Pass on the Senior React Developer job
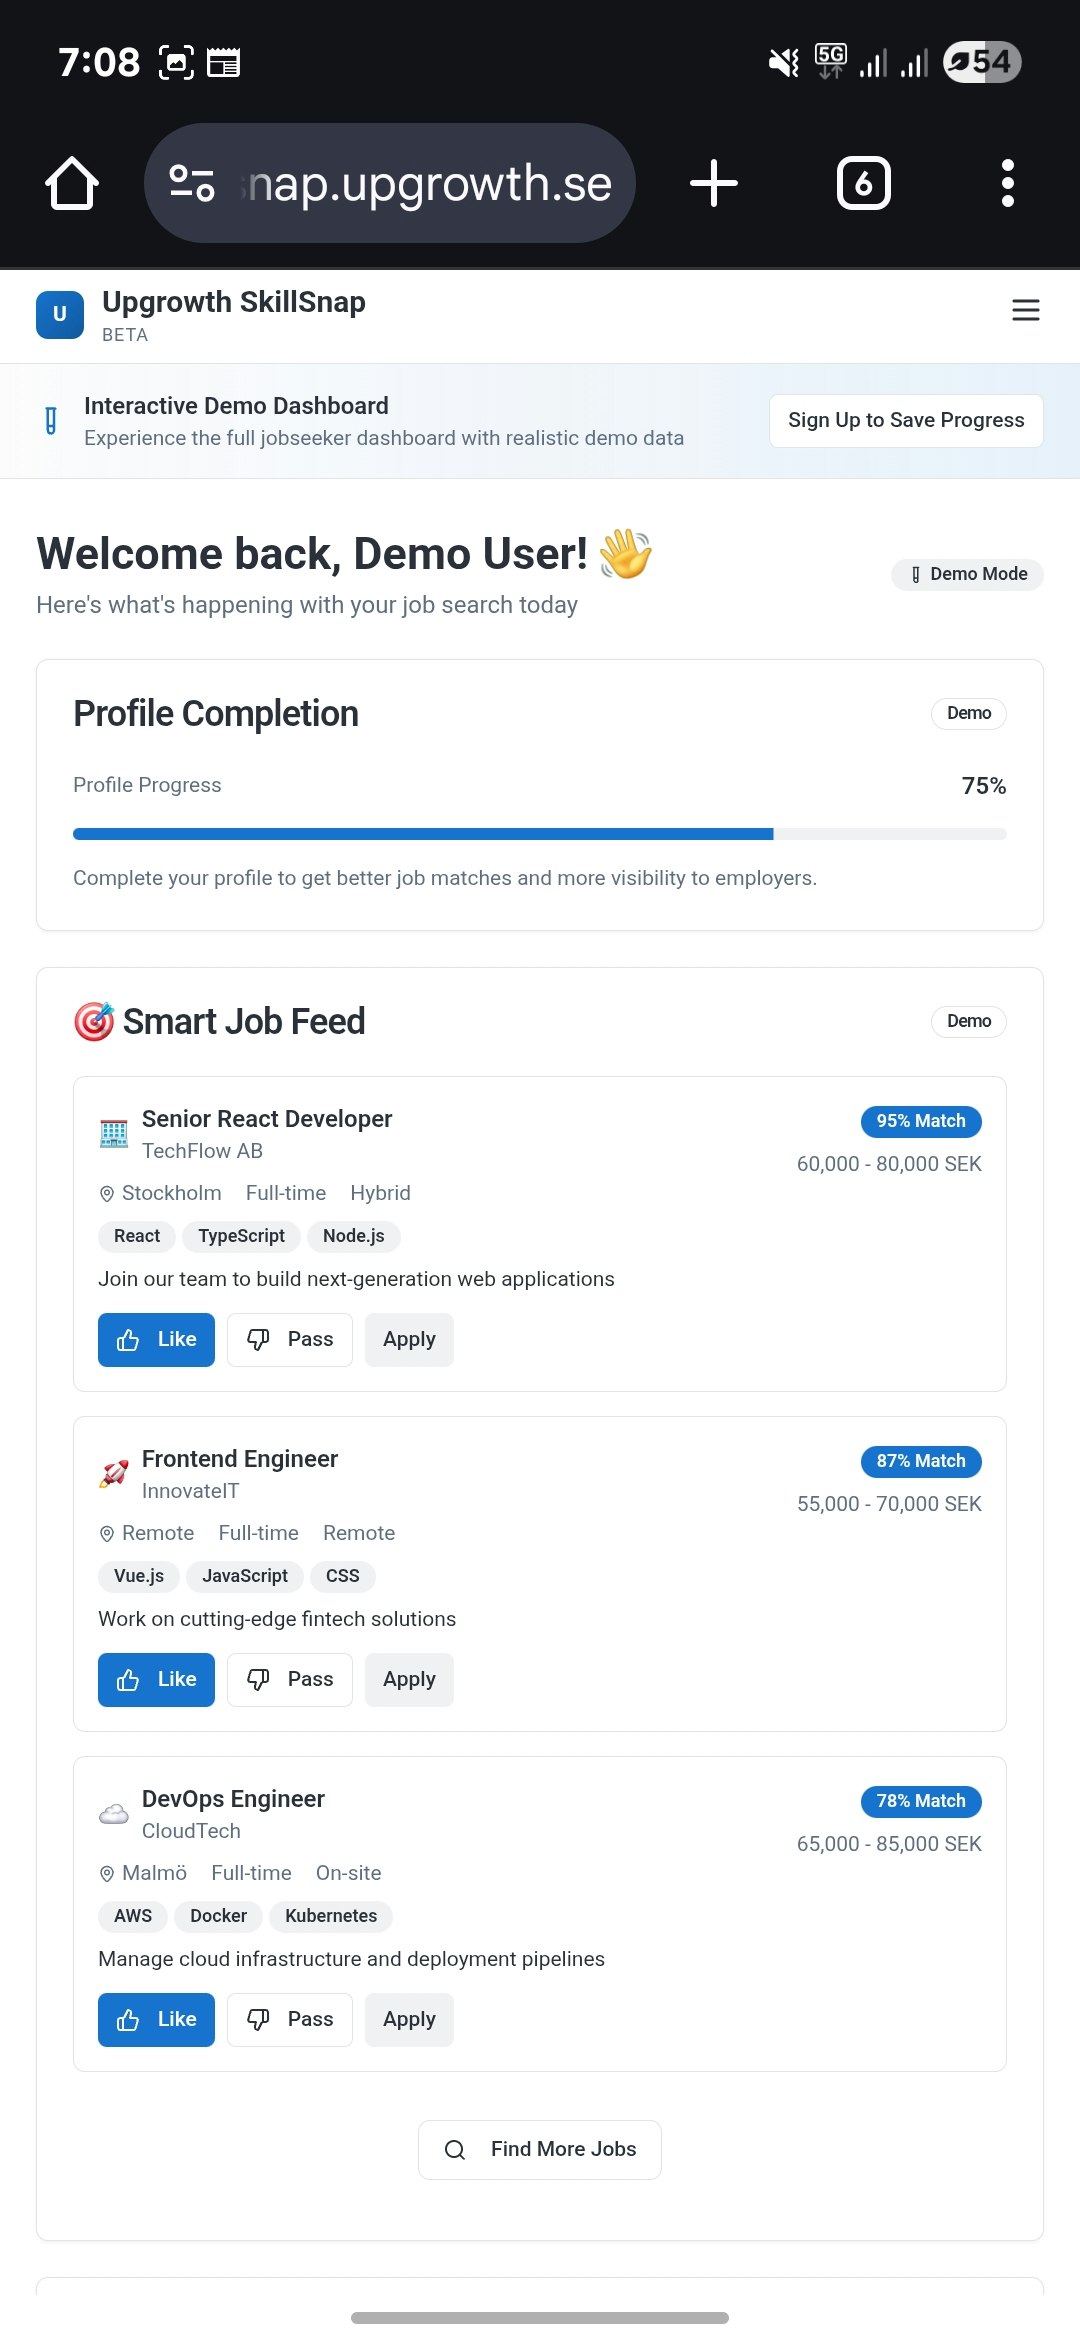Screen dimensions: 1080x2340 290,1339
